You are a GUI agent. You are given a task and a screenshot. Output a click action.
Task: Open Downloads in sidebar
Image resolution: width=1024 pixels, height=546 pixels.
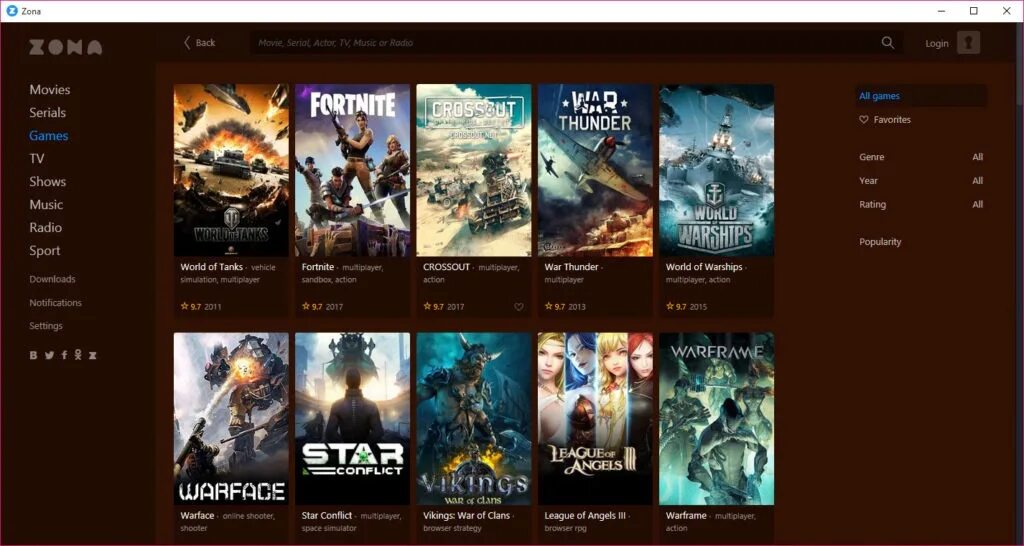[x=52, y=279]
